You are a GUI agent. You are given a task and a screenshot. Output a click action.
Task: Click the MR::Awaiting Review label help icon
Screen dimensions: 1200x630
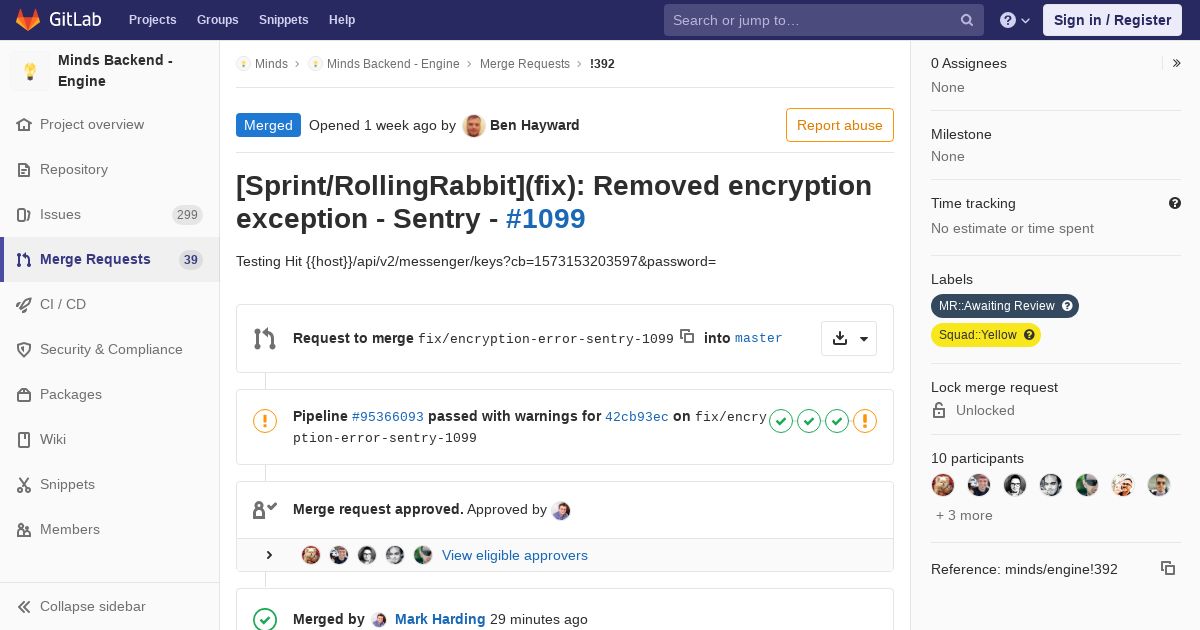pos(1067,306)
